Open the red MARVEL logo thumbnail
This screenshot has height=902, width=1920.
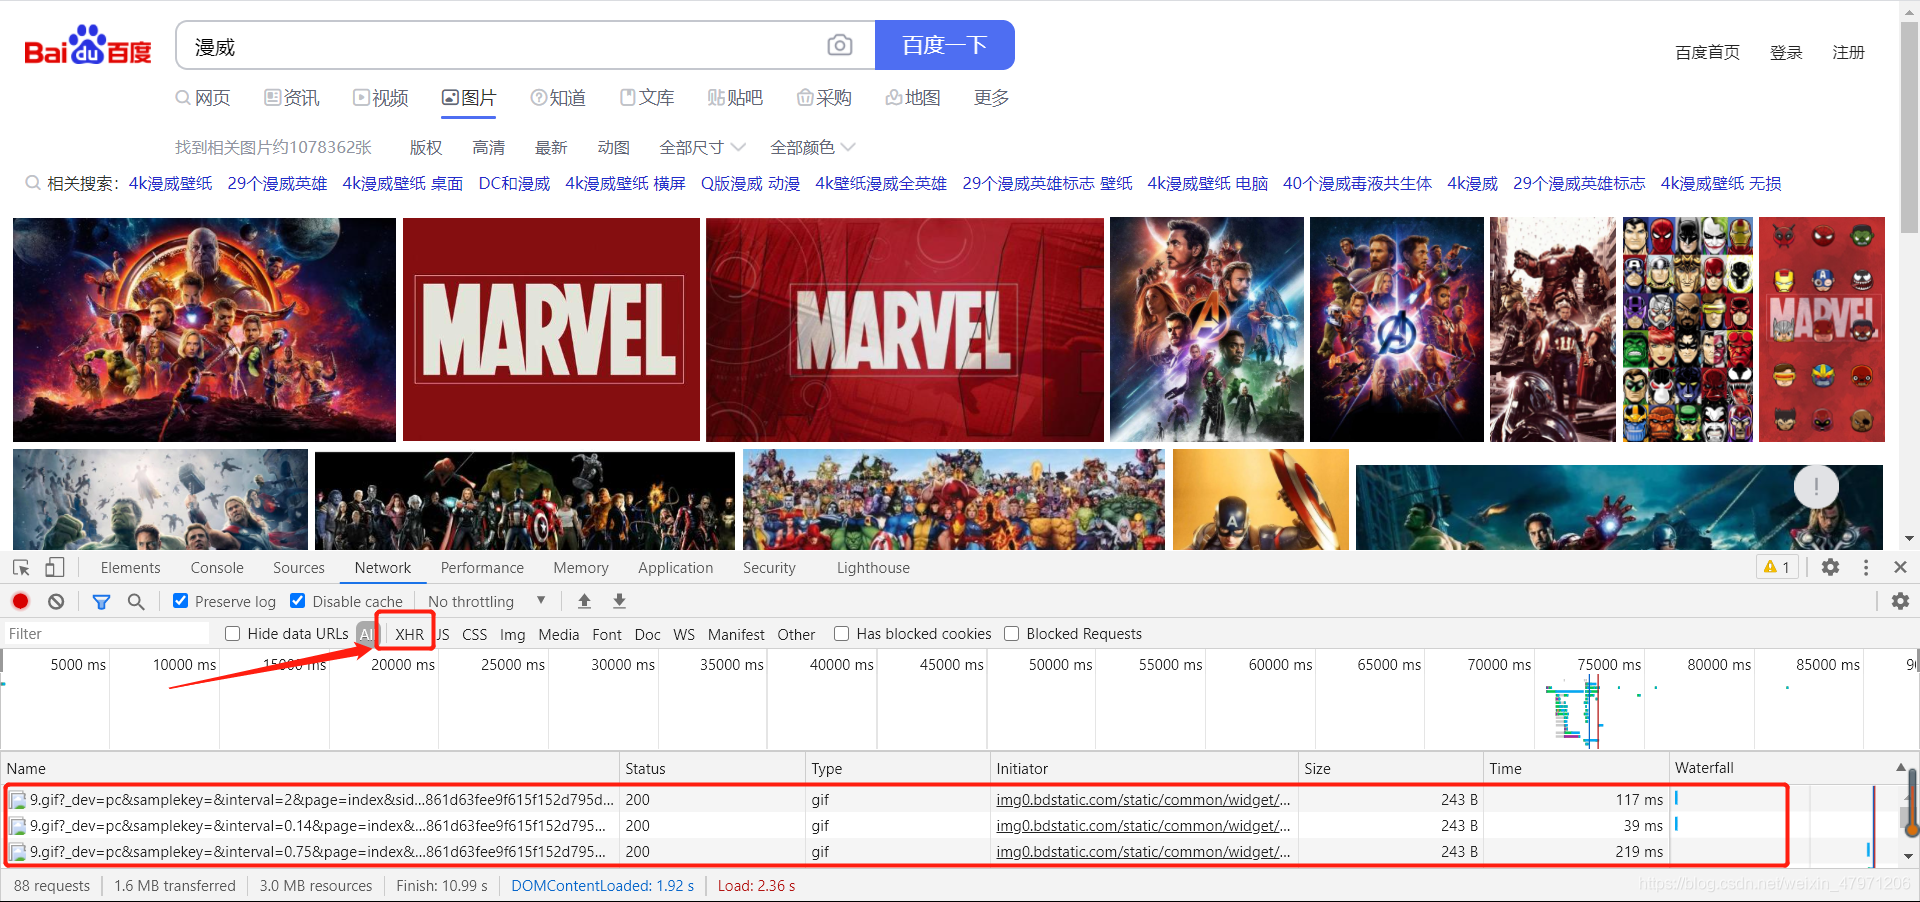point(551,329)
